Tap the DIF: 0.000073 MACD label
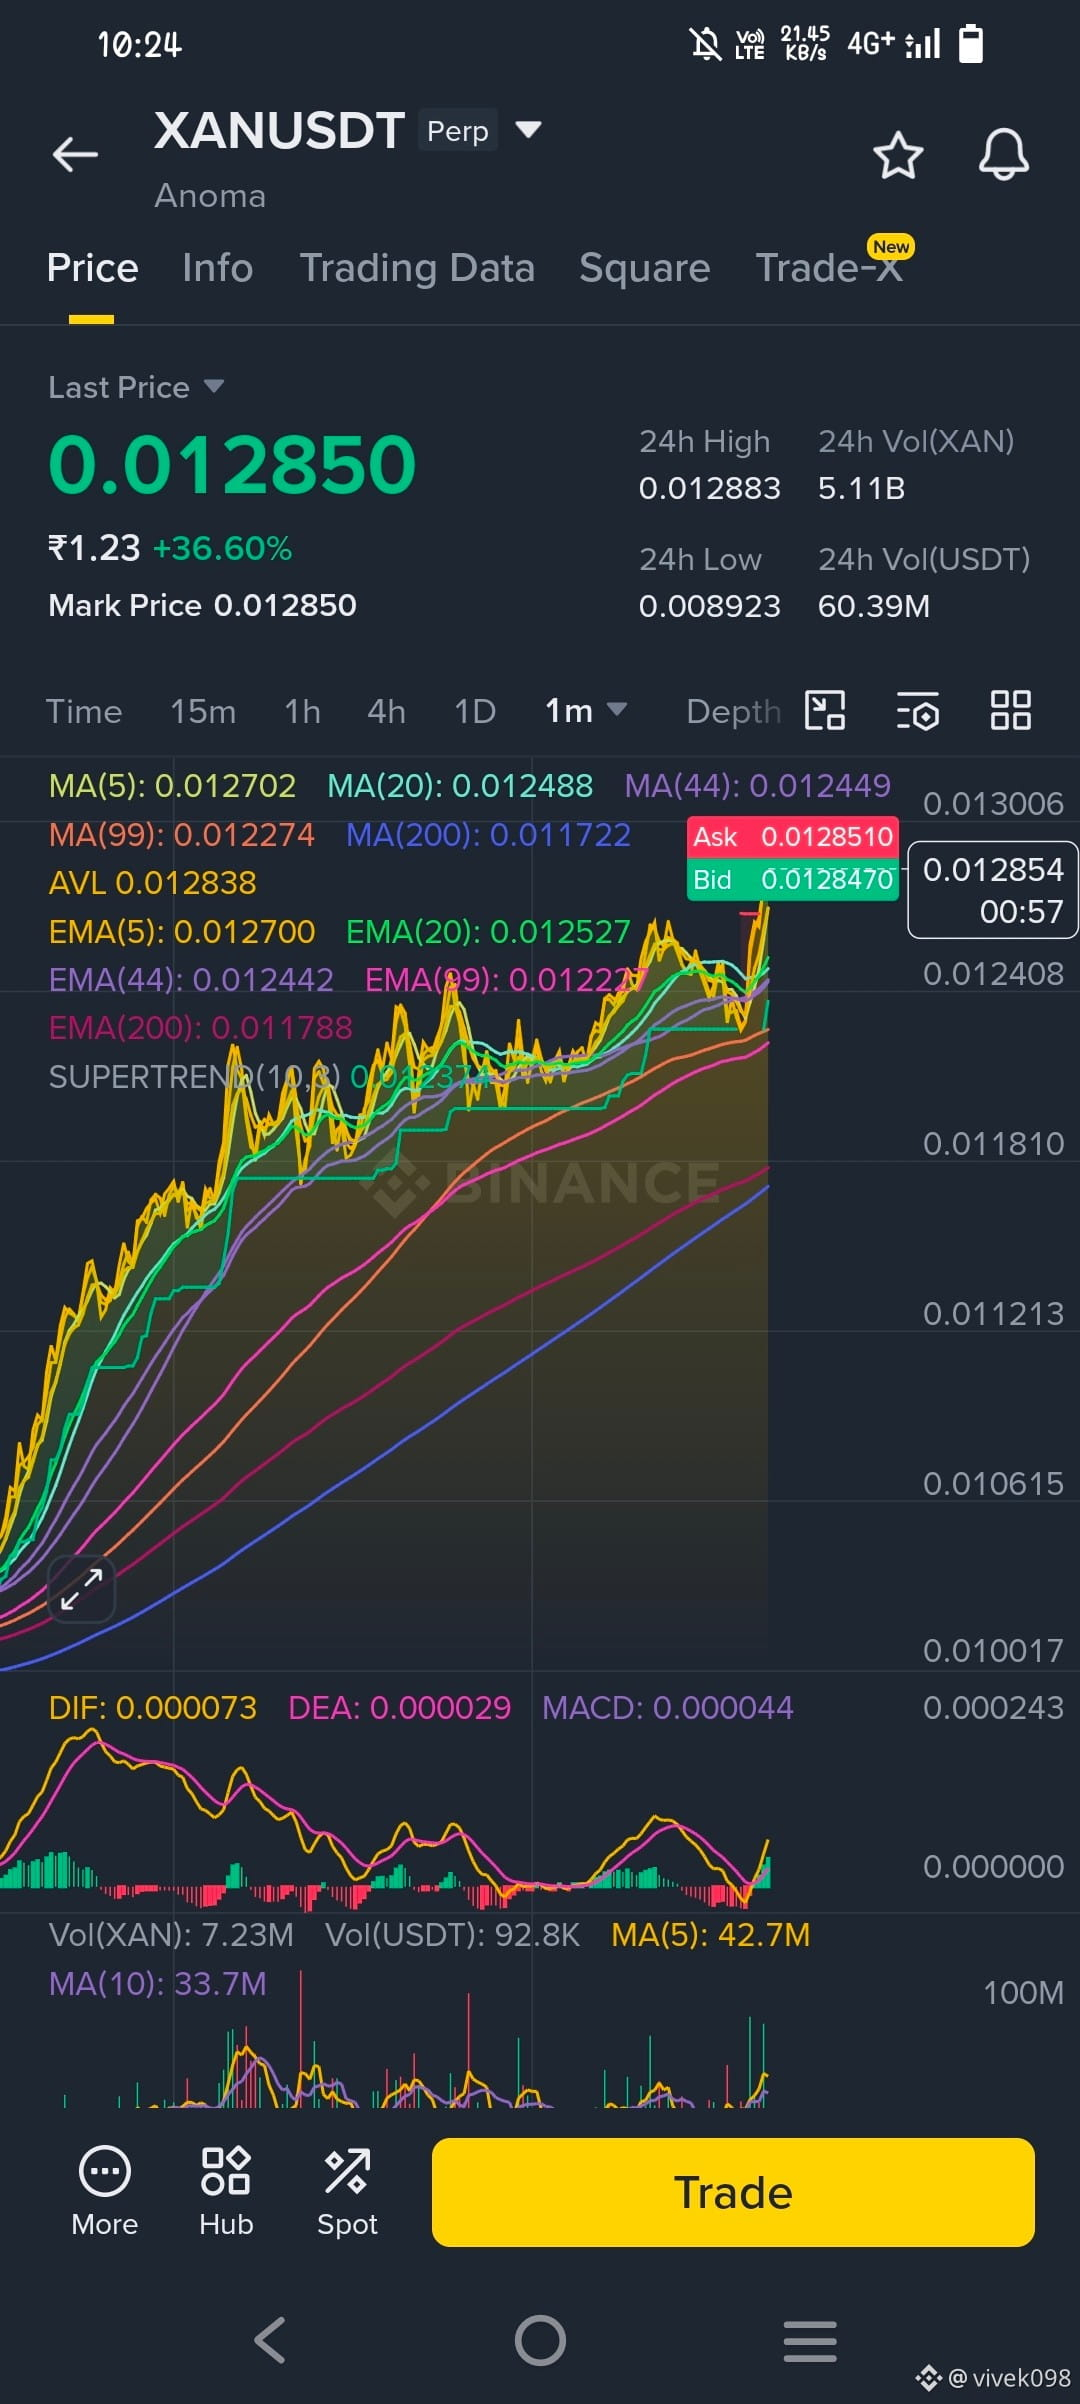This screenshot has width=1080, height=2404. (152, 1707)
